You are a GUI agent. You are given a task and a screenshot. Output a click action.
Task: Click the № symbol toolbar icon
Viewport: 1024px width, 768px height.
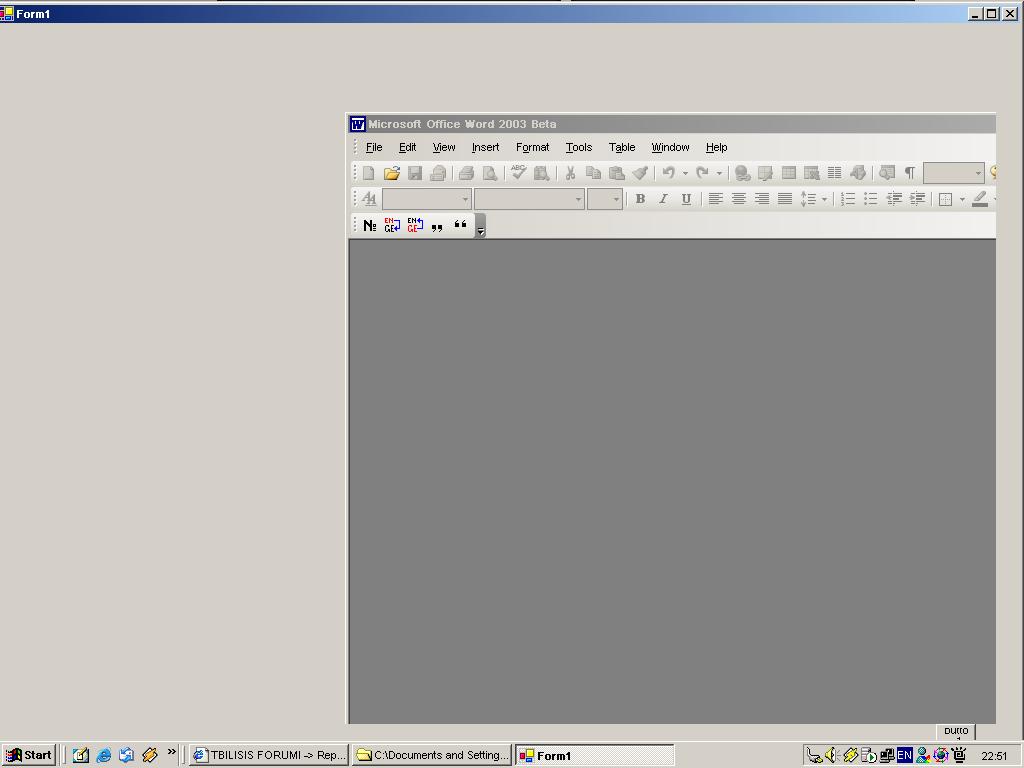coord(370,225)
